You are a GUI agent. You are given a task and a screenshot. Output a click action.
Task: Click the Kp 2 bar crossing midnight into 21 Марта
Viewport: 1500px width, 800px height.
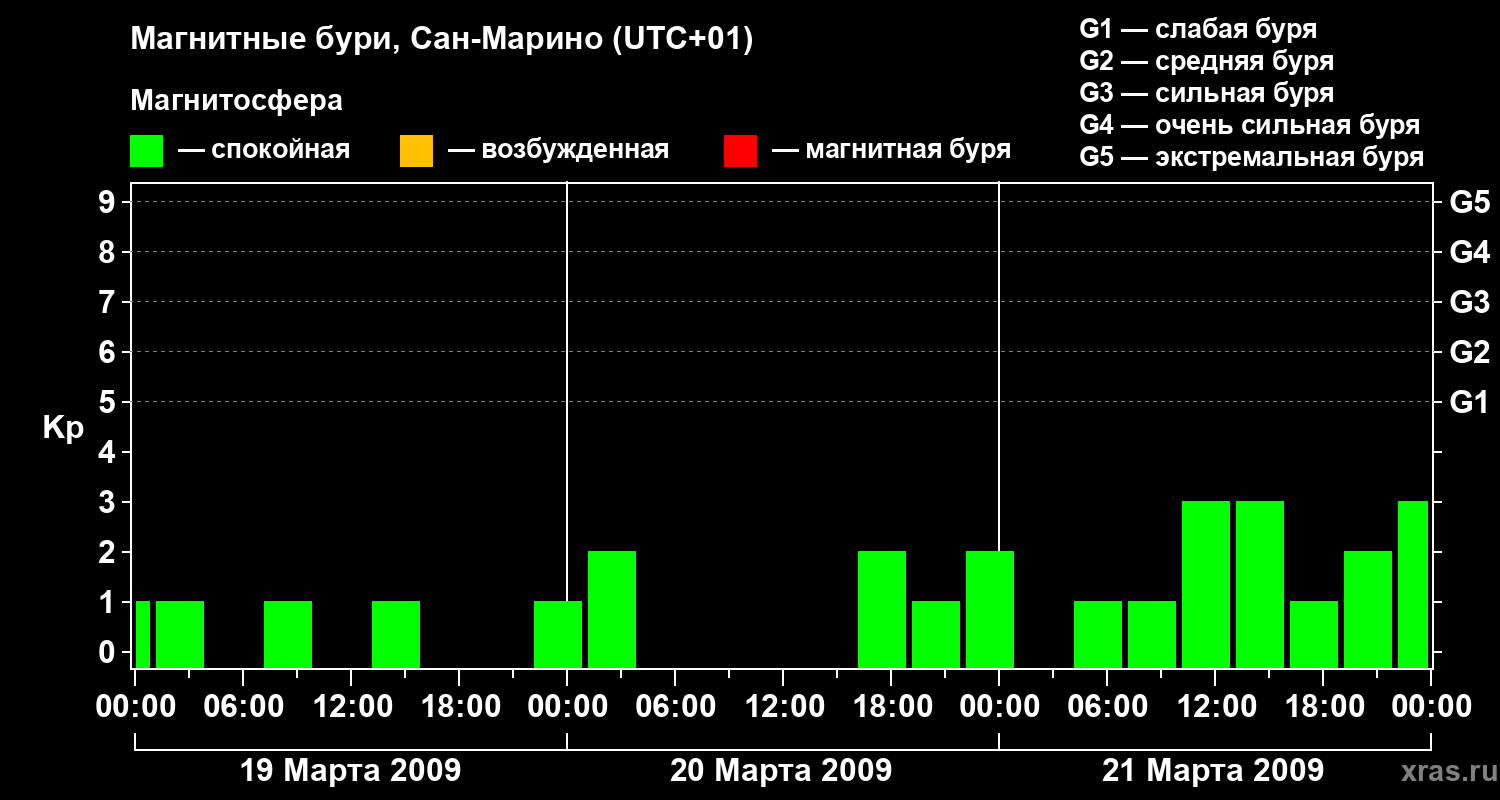990,609
